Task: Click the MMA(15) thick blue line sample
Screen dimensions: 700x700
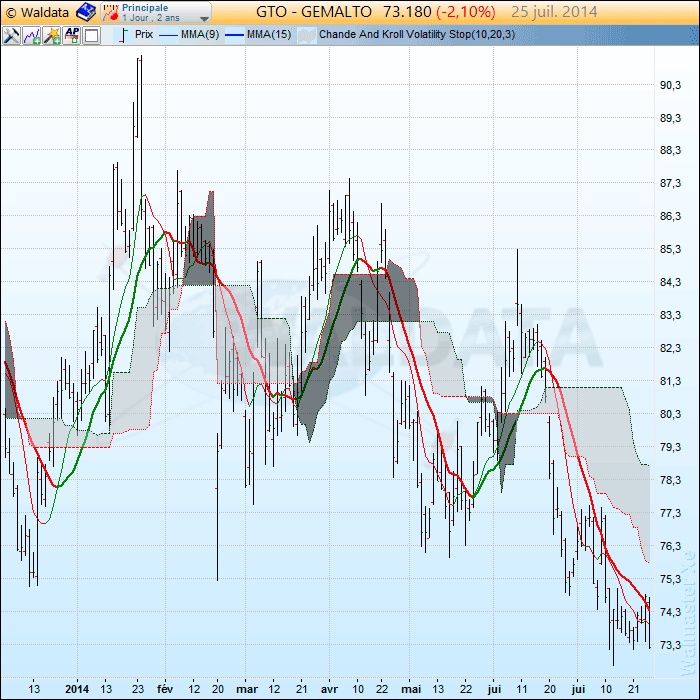Action: pyautogui.click(x=234, y=35)
